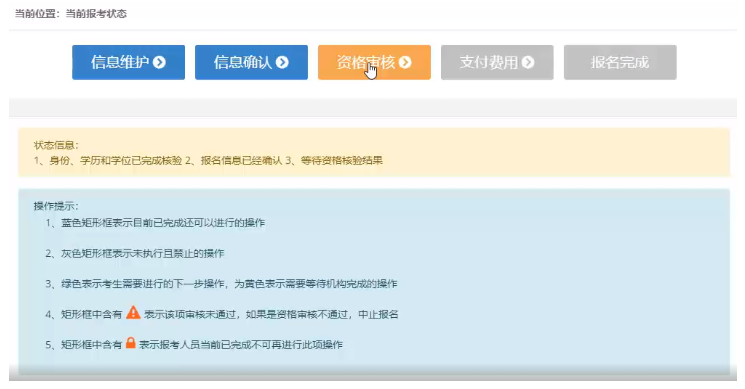Click the arrow icon on 支付费用
Viewport: 745px width, 389px height.
[528, 62]
